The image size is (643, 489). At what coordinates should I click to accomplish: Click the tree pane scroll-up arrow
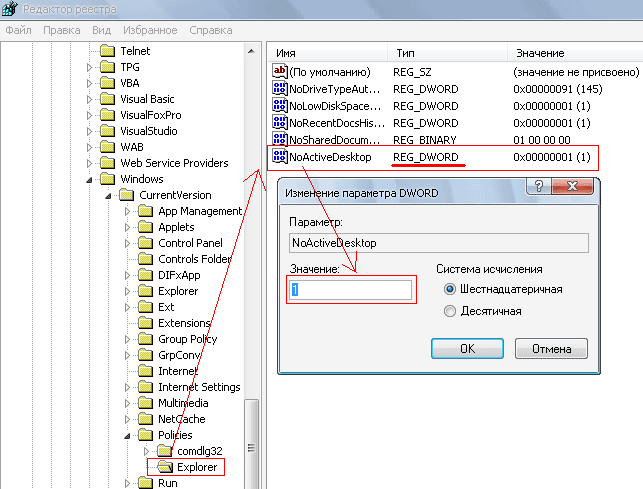point(251,51)
